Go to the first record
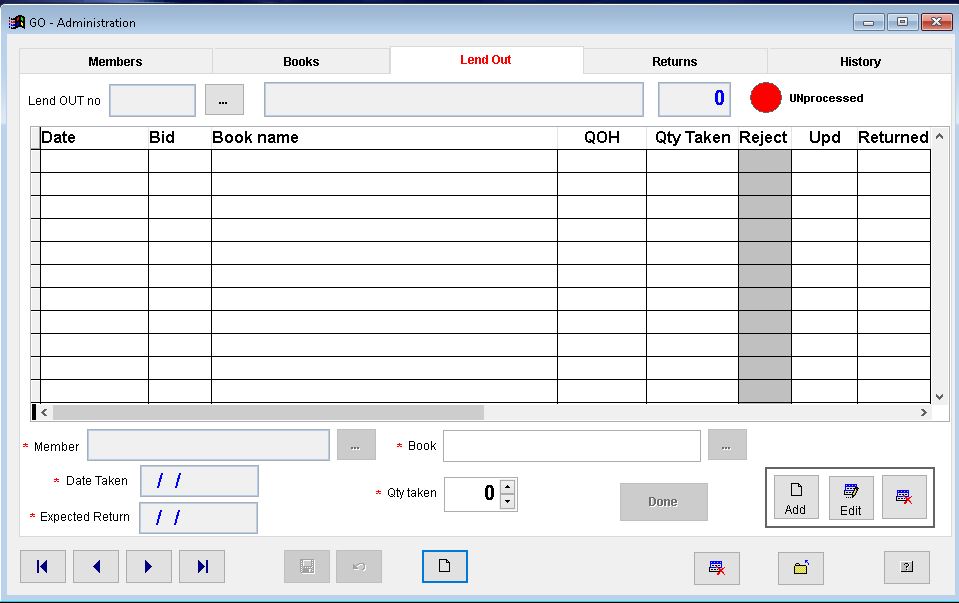This screenshot has width=959, height=603. click(x=42, y=567)
